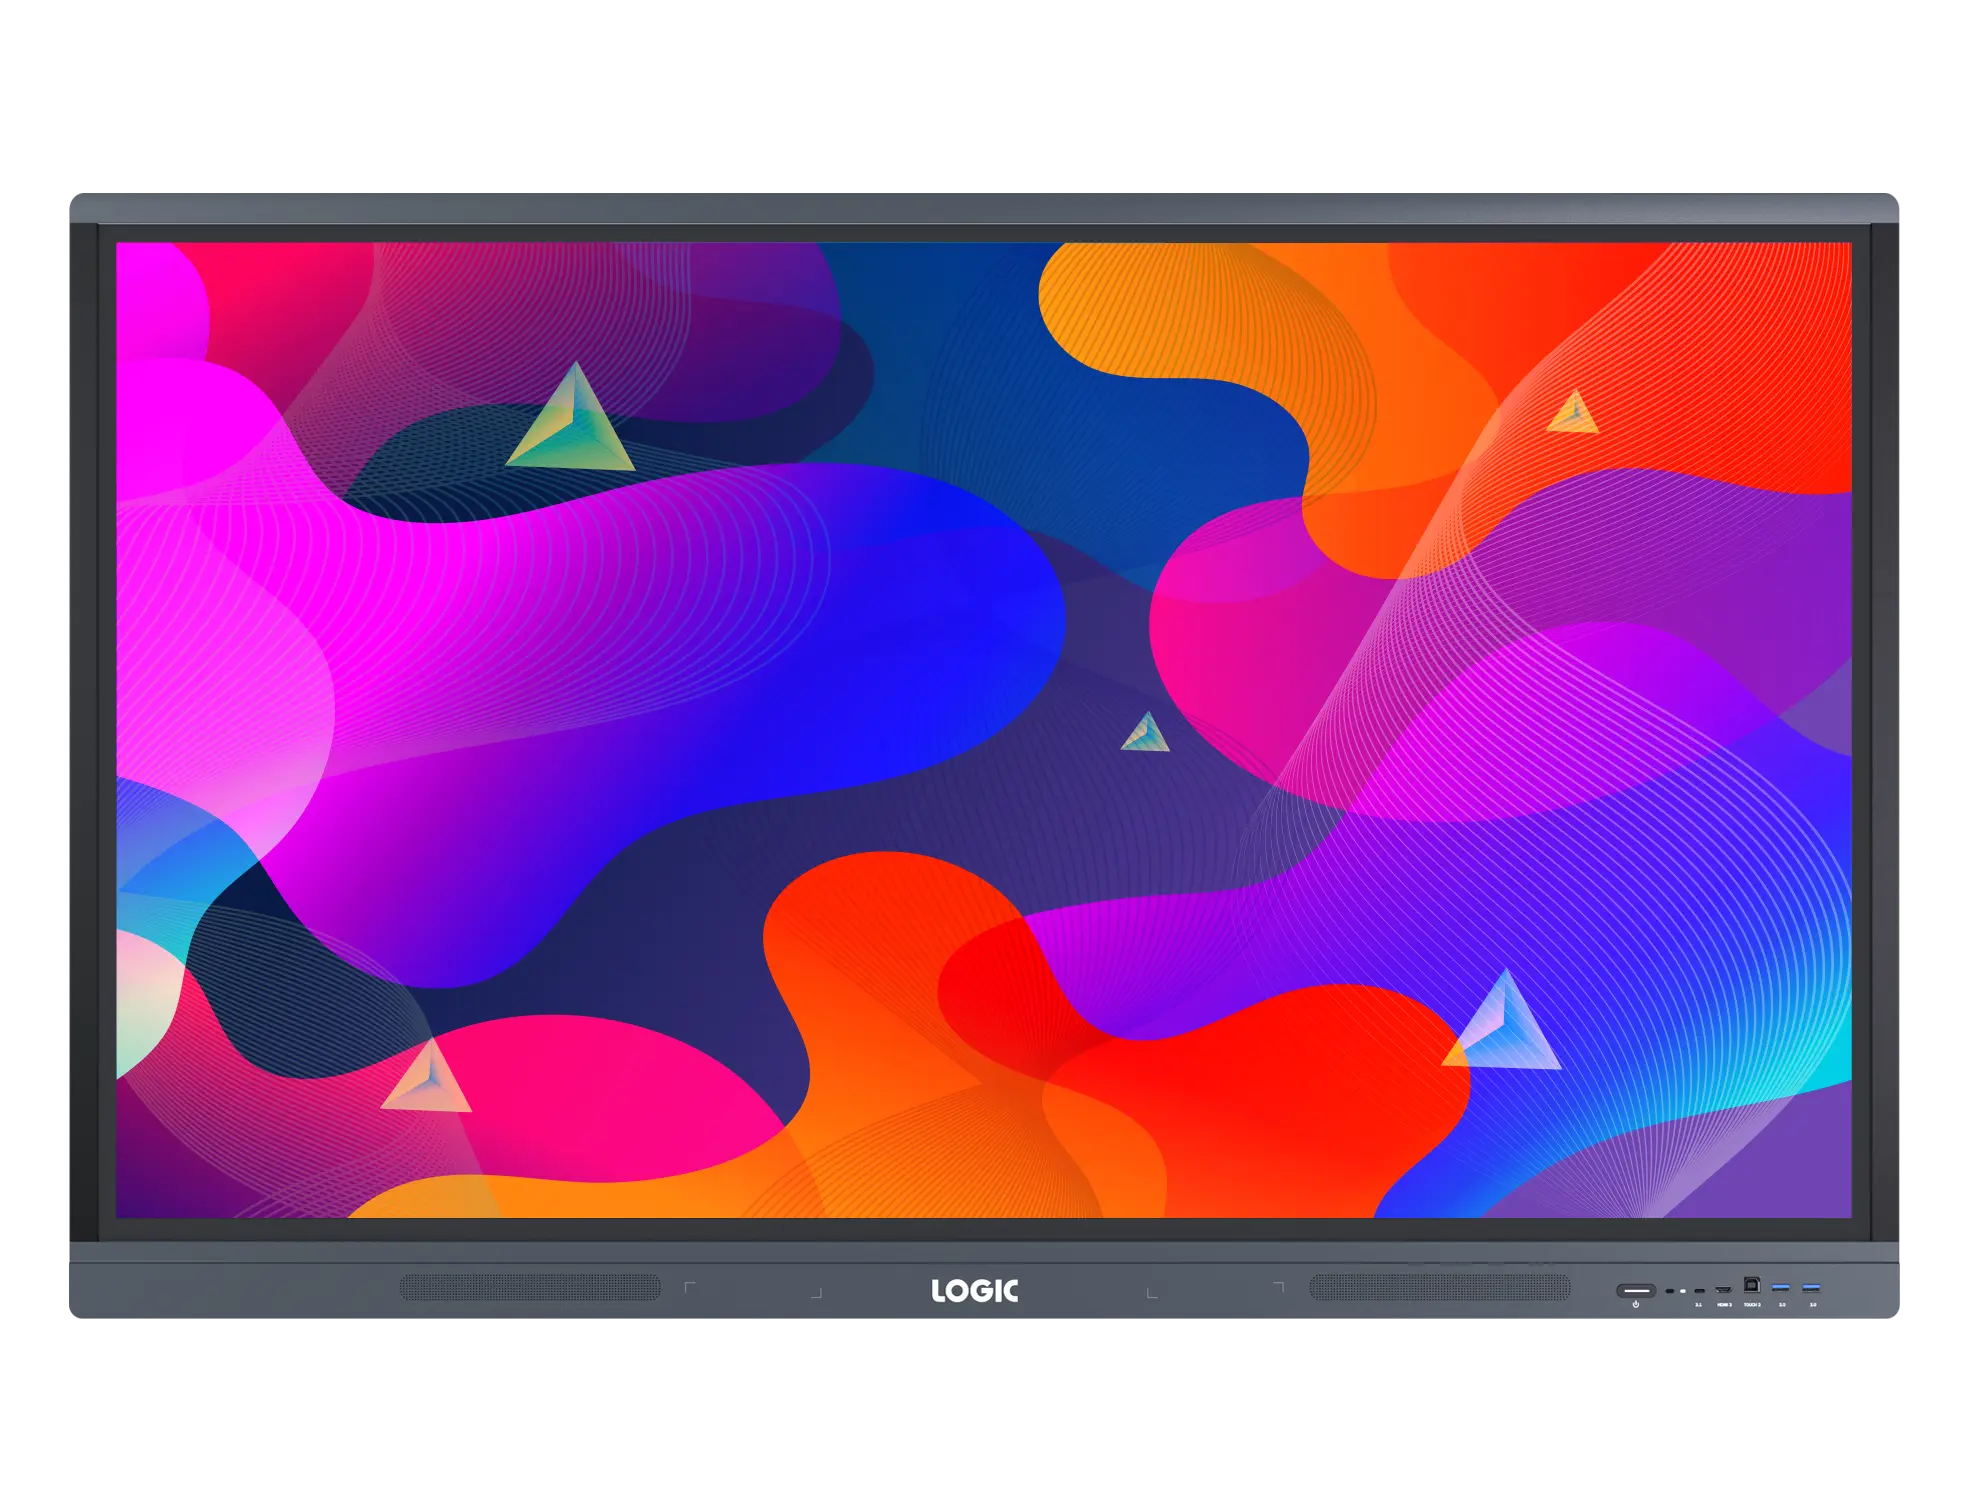Click the USB-C 3.1 port
This screenshot has height=1512, width=1968.
click(1699, 1291)
